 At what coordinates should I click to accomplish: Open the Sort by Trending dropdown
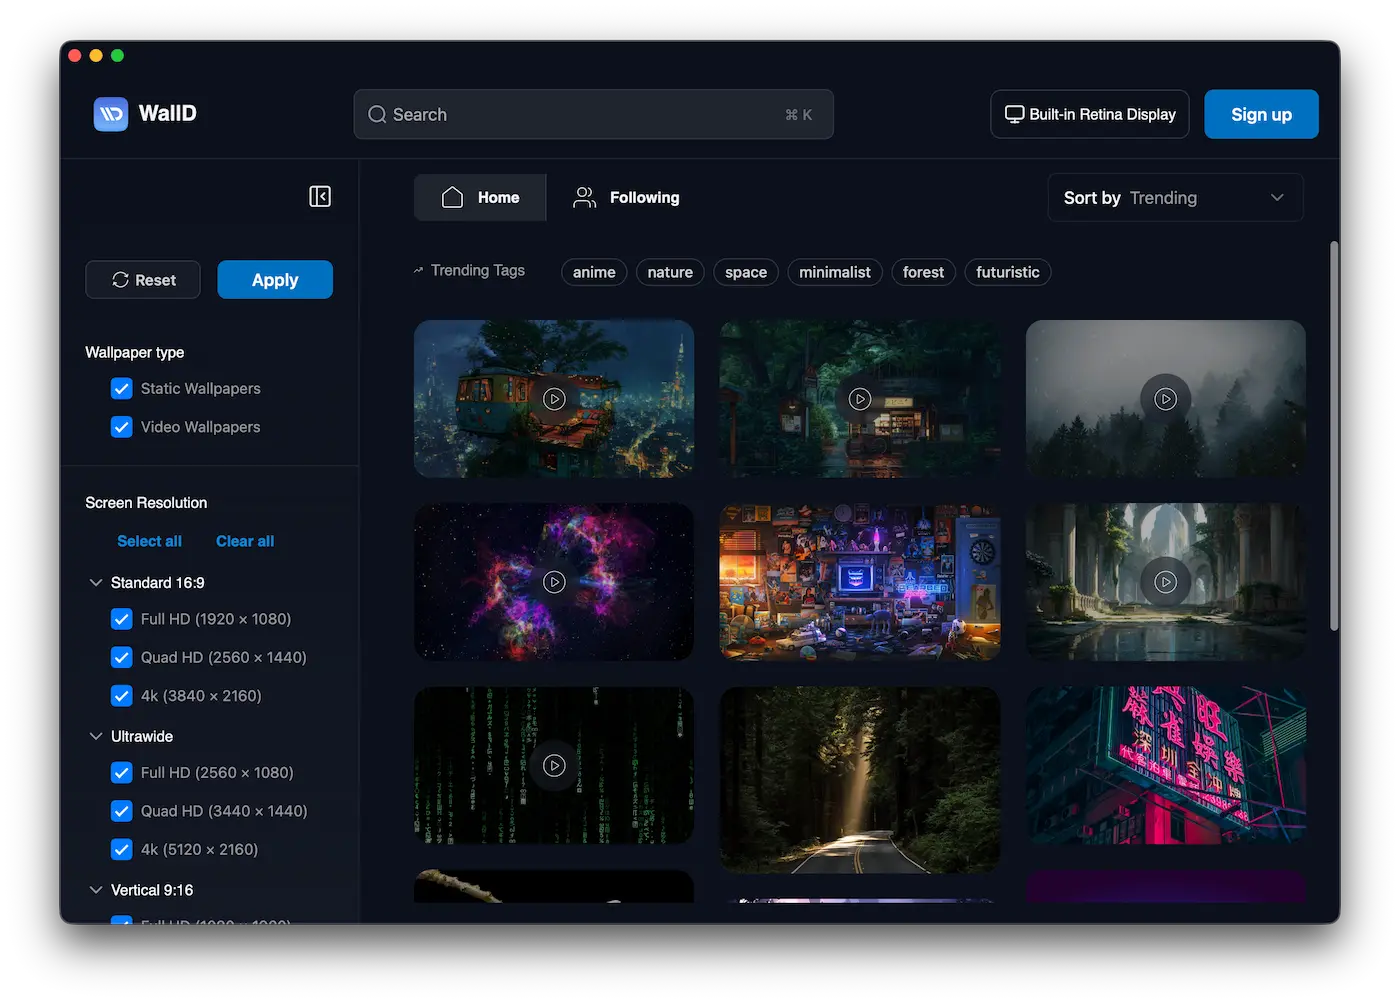coord(1175,198)
